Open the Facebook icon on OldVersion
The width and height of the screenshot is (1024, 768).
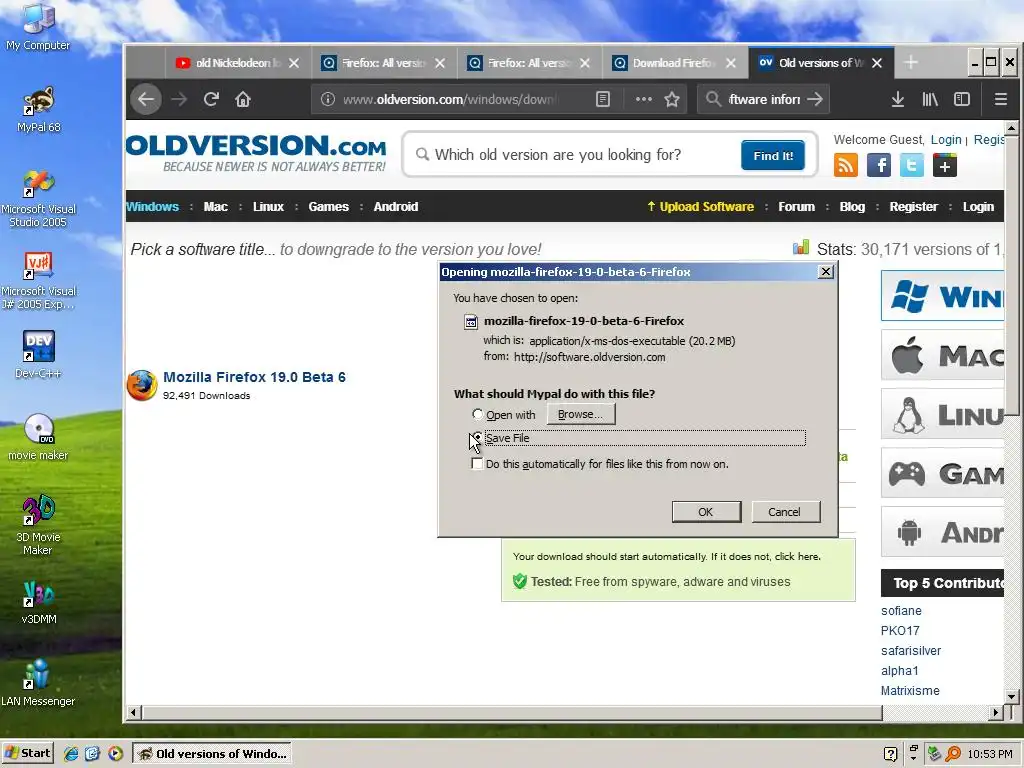pos(879,165)
